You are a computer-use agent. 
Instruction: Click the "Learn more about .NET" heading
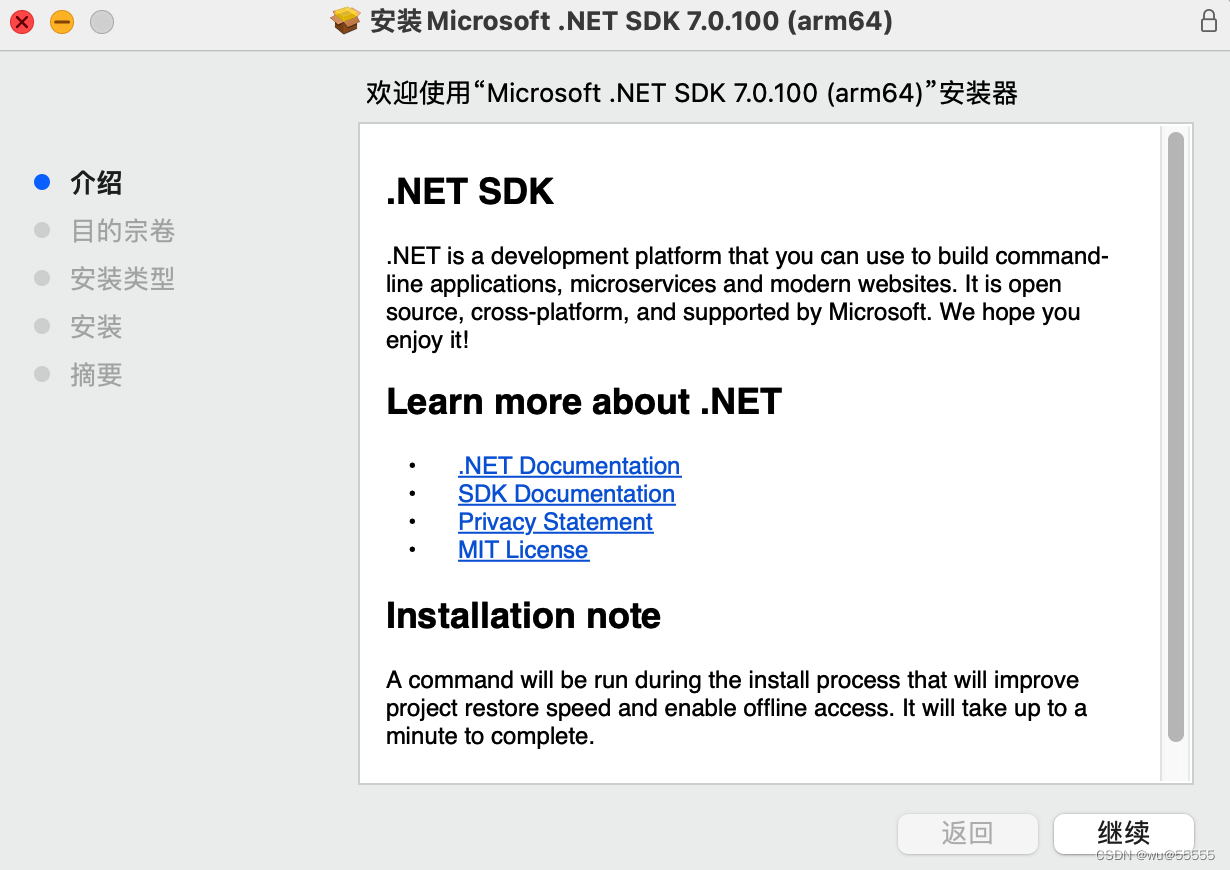click(584, 402)
